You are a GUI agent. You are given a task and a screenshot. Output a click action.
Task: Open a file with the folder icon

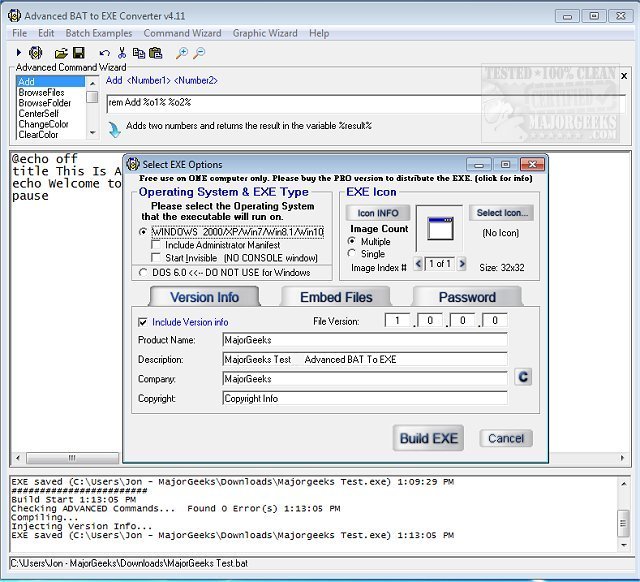(x=61, y=53)
